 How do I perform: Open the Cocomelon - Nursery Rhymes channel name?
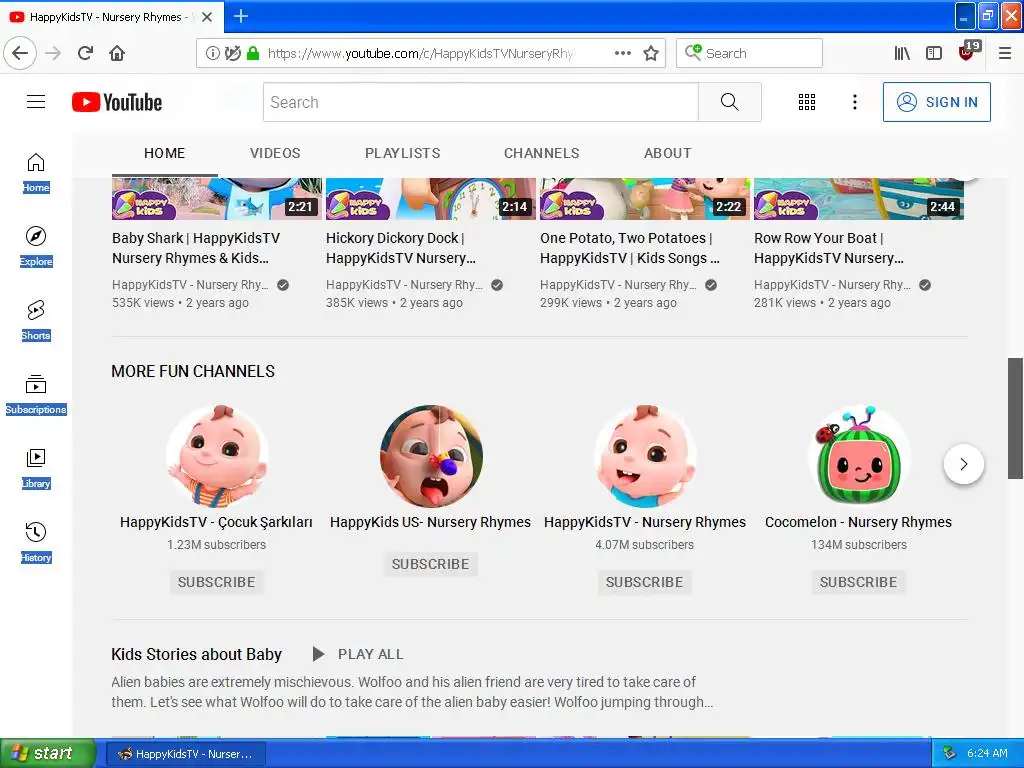pos(858,522)
